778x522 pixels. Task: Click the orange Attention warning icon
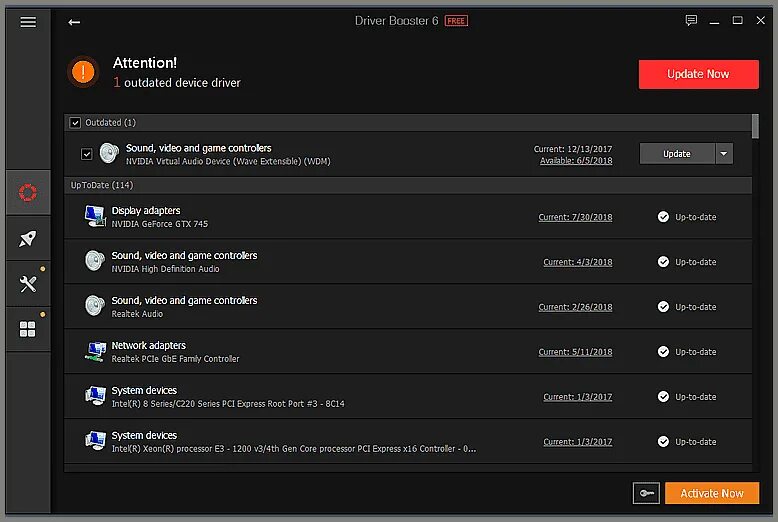pyautogui.click(x=83, y=72)
